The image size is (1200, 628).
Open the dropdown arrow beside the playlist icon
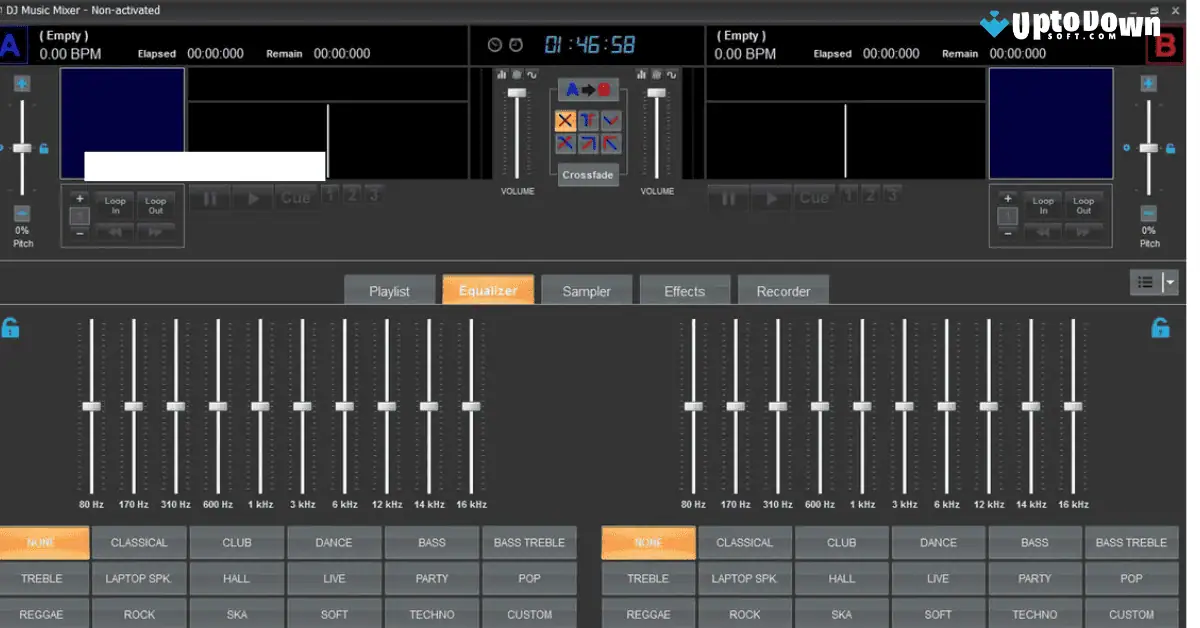point(1172,282)
